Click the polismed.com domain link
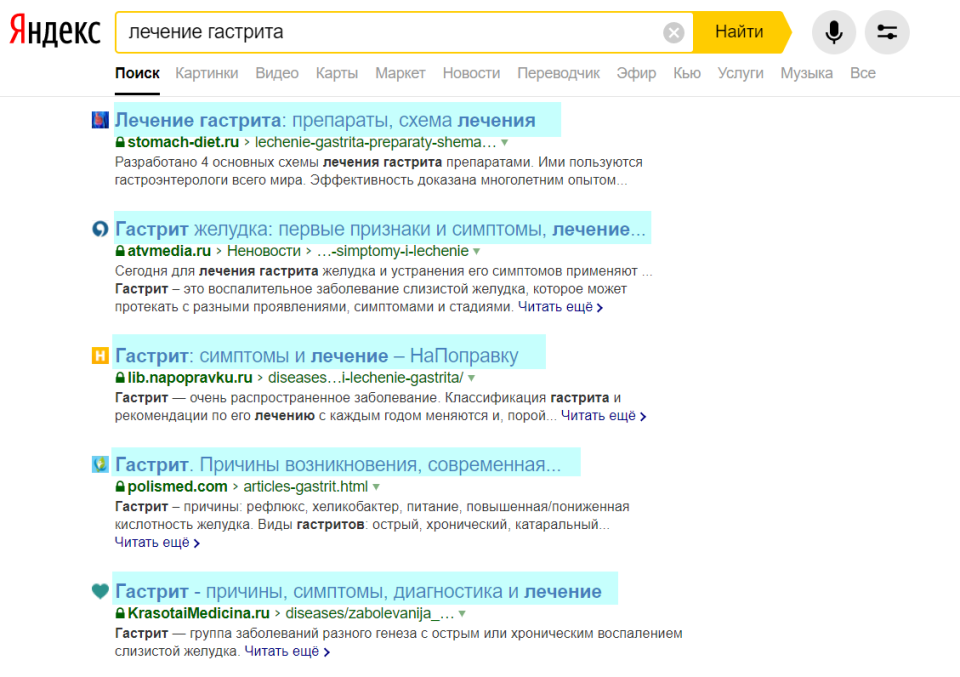960x677 pixels. pyautogui.click(x=177, y=487)
